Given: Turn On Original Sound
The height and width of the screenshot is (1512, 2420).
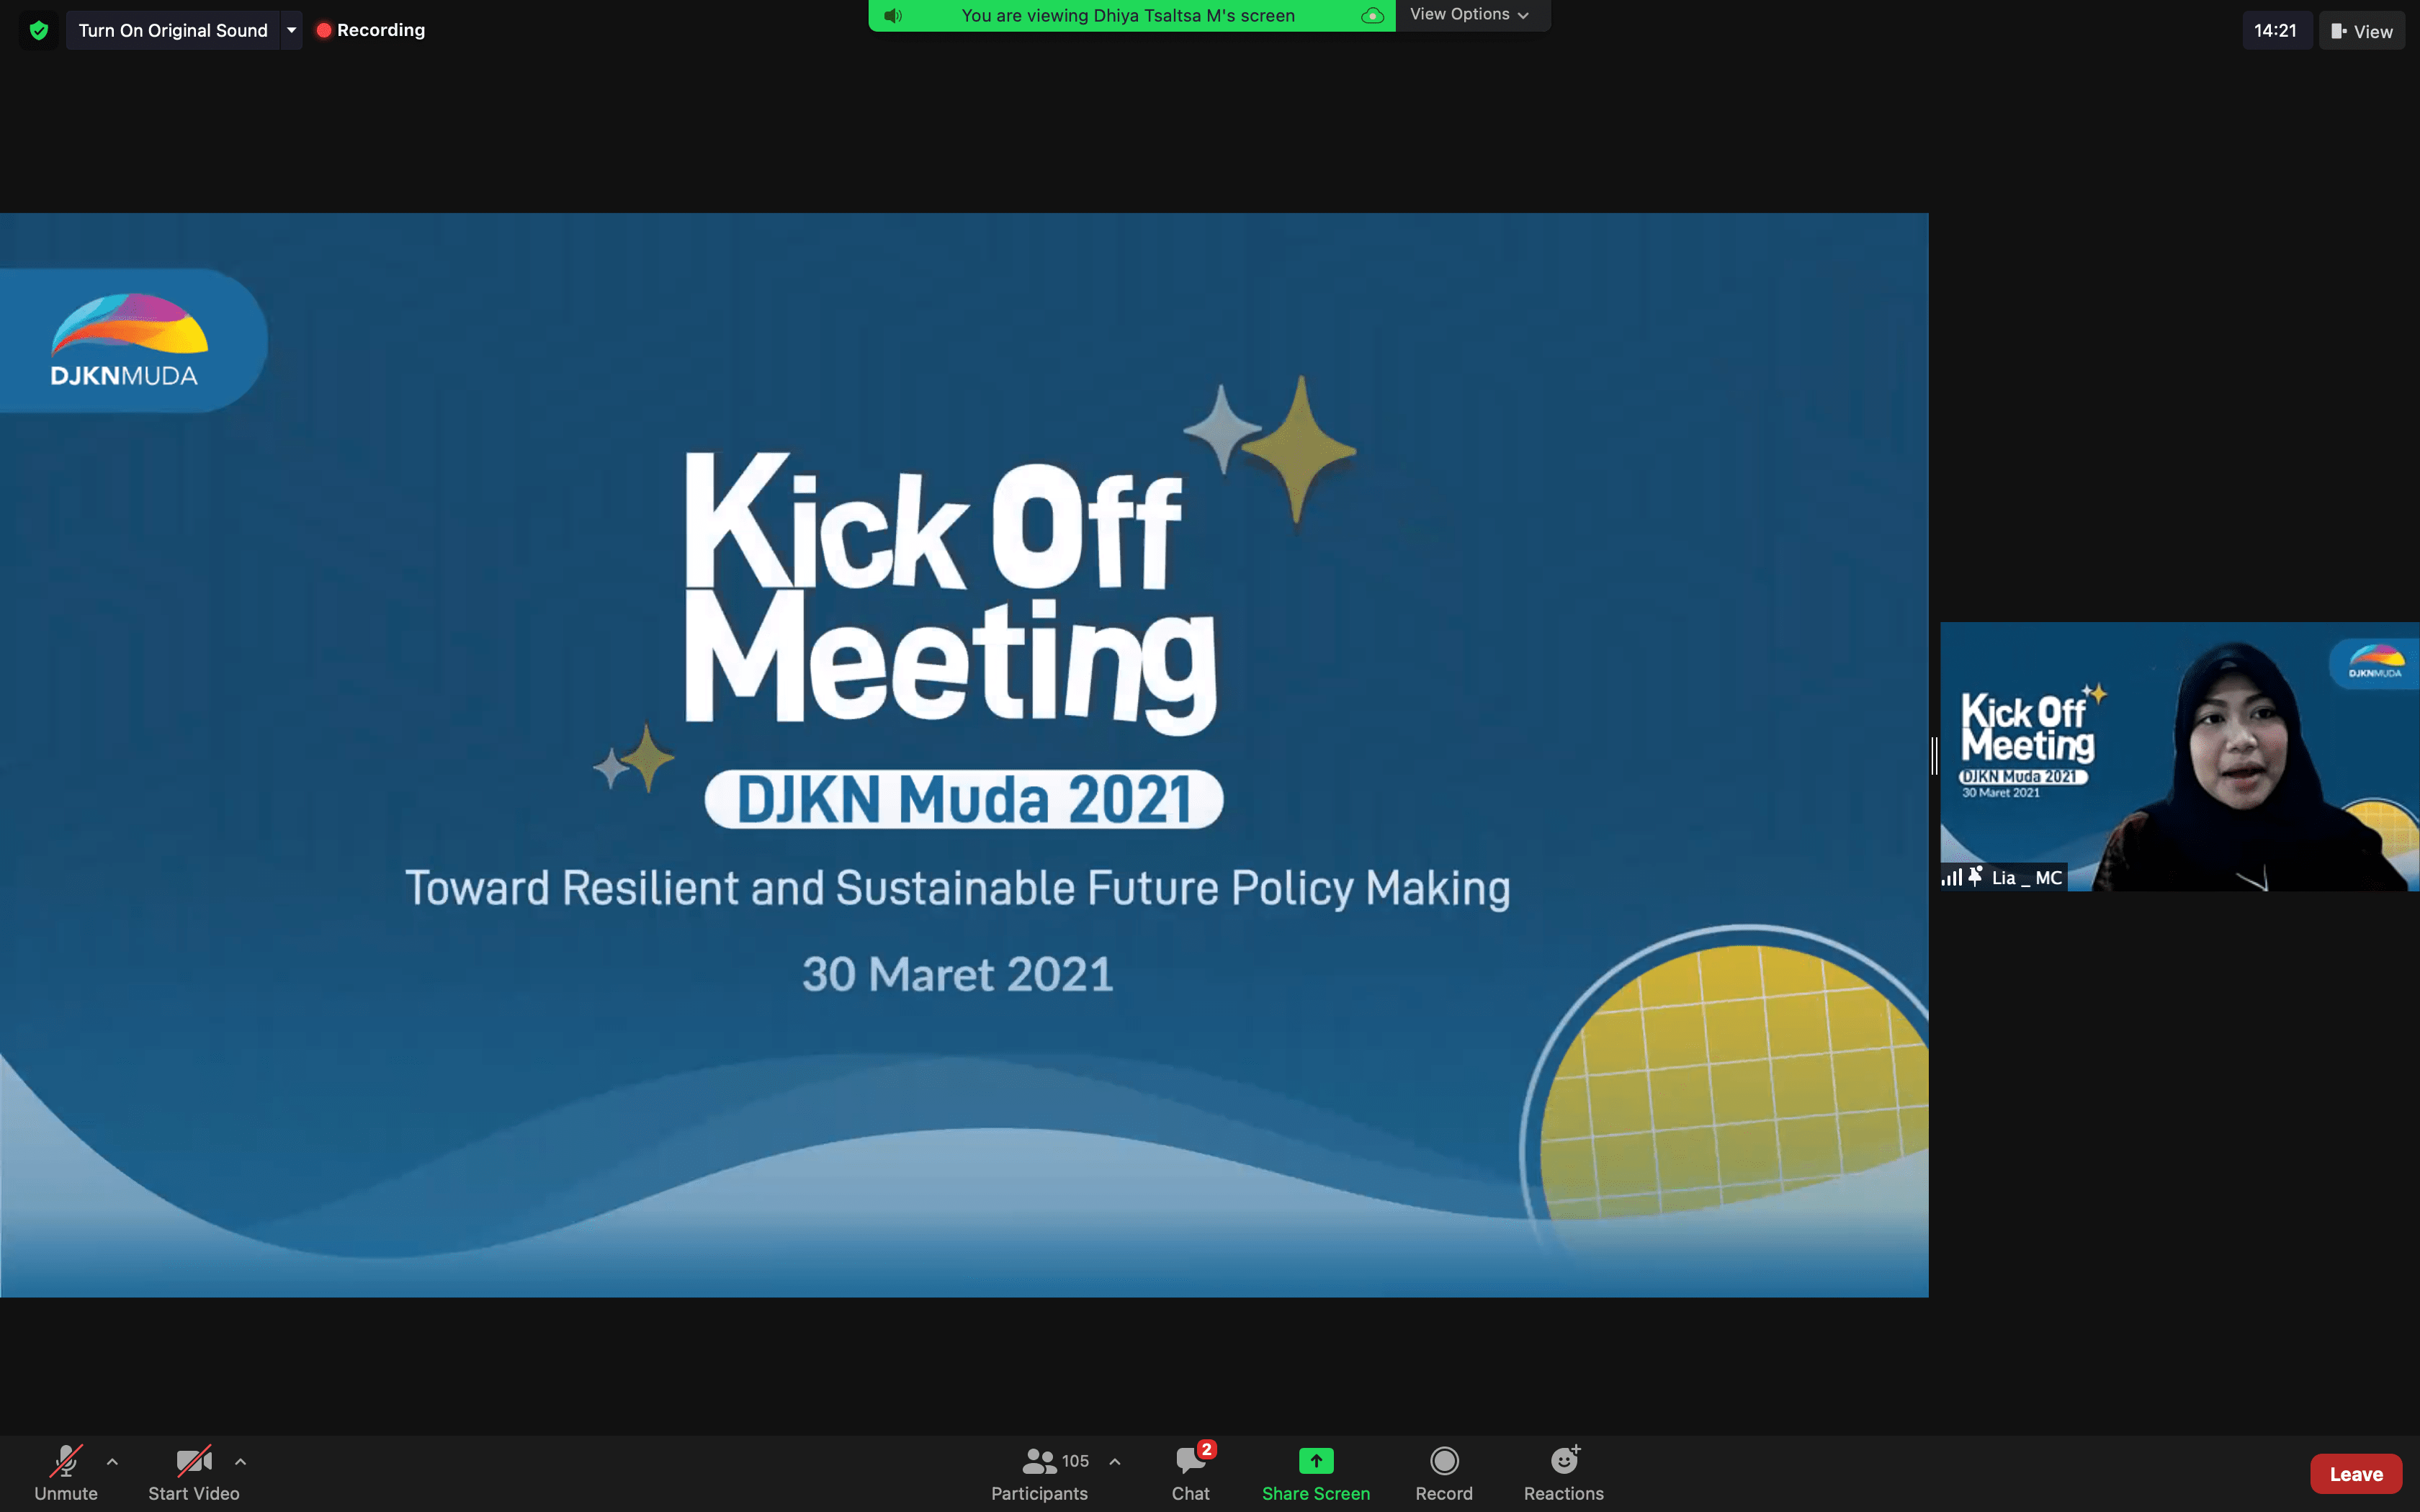Looking at the screenshot, I should pos(173,30).
